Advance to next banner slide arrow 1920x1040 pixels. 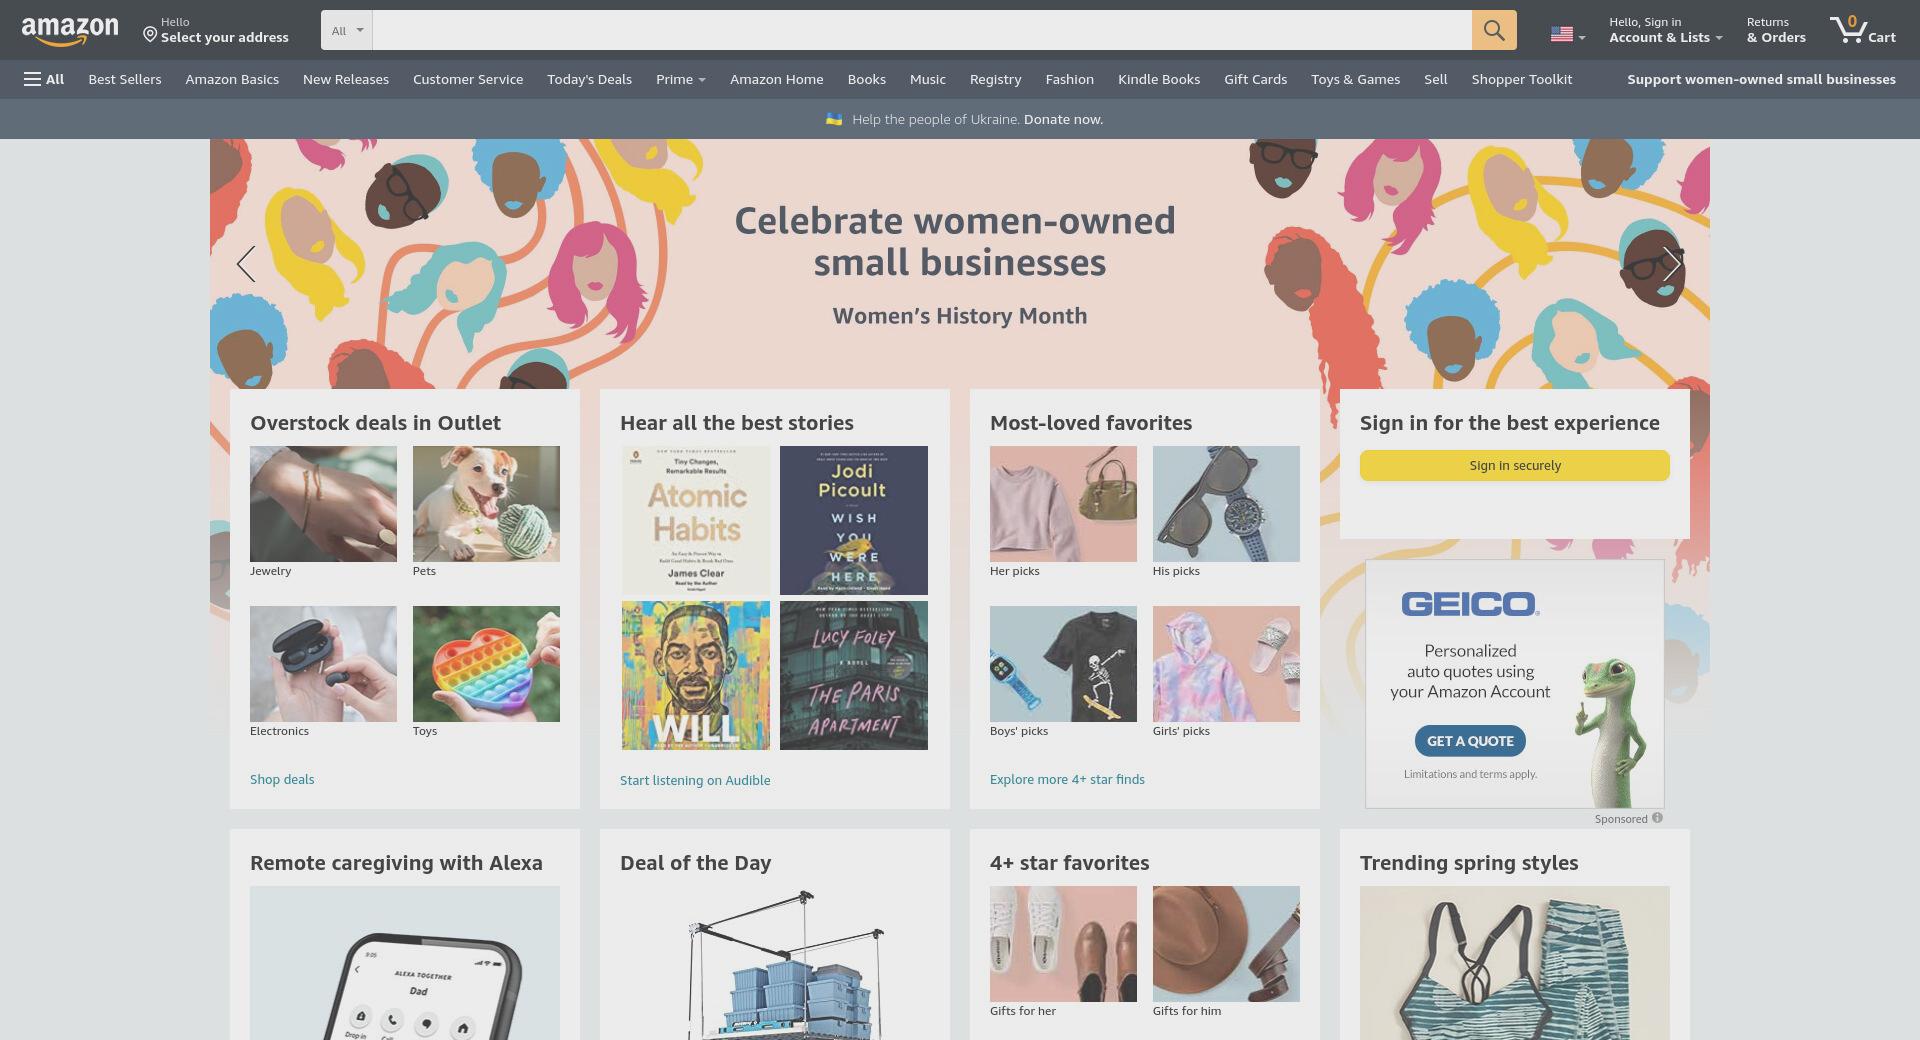tap(1672, 264)
